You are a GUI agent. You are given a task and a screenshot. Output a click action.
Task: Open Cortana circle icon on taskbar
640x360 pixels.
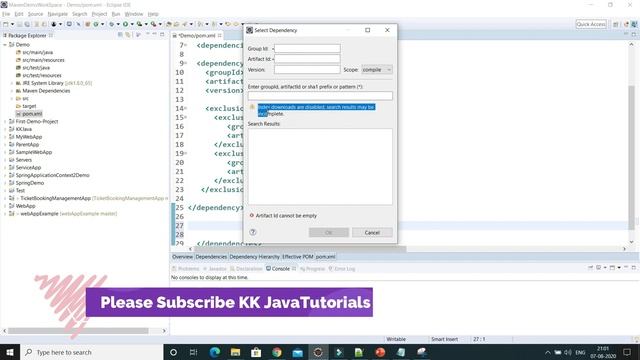(x=173, y=352)
